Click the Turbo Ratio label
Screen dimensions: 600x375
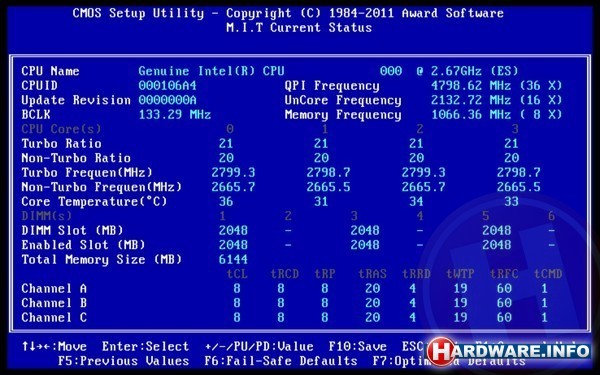[61, 144]
